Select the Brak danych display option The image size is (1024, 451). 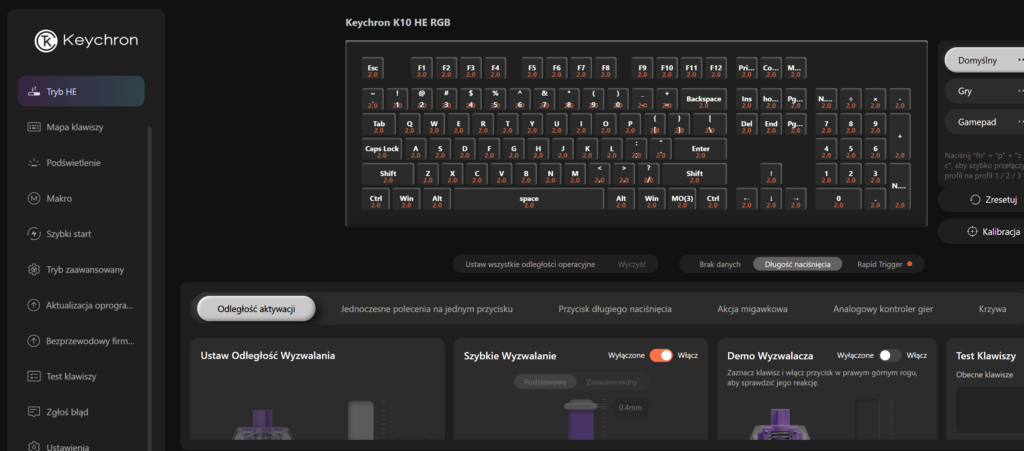[719, 264]
